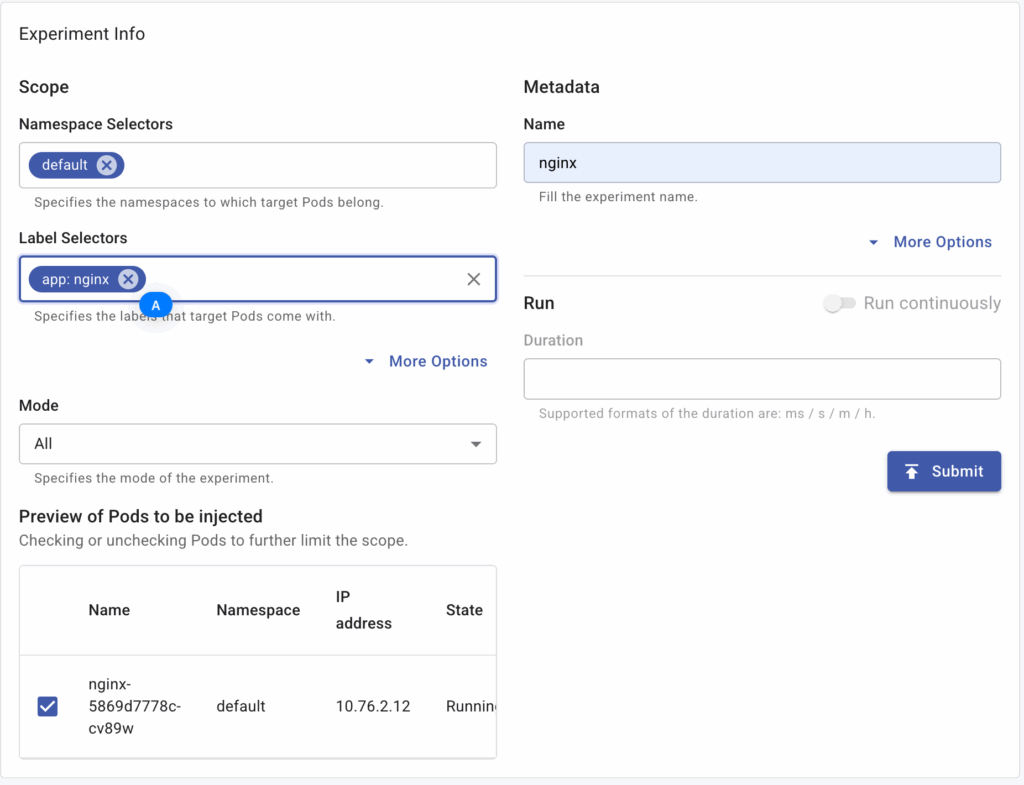The height and width of the screenshot is (785, 1024).
Task: Remove the app: nginx label chip
Action: coord(128,280)
